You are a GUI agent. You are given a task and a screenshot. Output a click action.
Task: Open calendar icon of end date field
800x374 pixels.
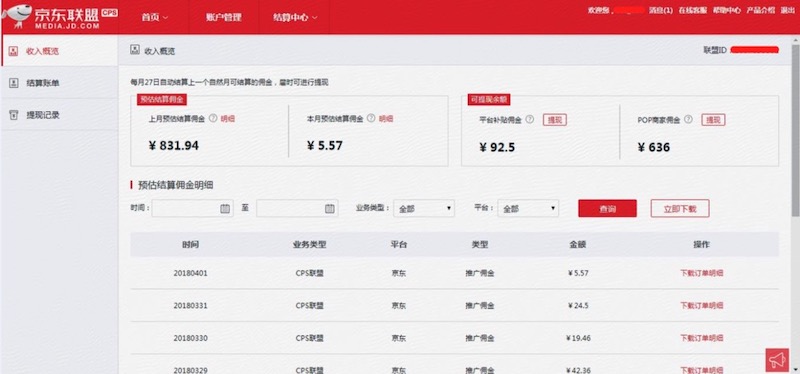[330, 208]
